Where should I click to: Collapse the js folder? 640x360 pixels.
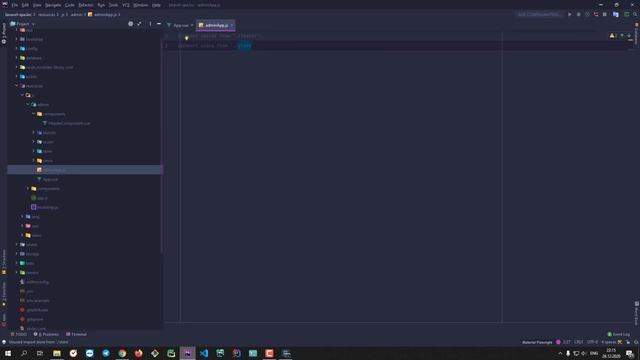click(x=22, y=95)
